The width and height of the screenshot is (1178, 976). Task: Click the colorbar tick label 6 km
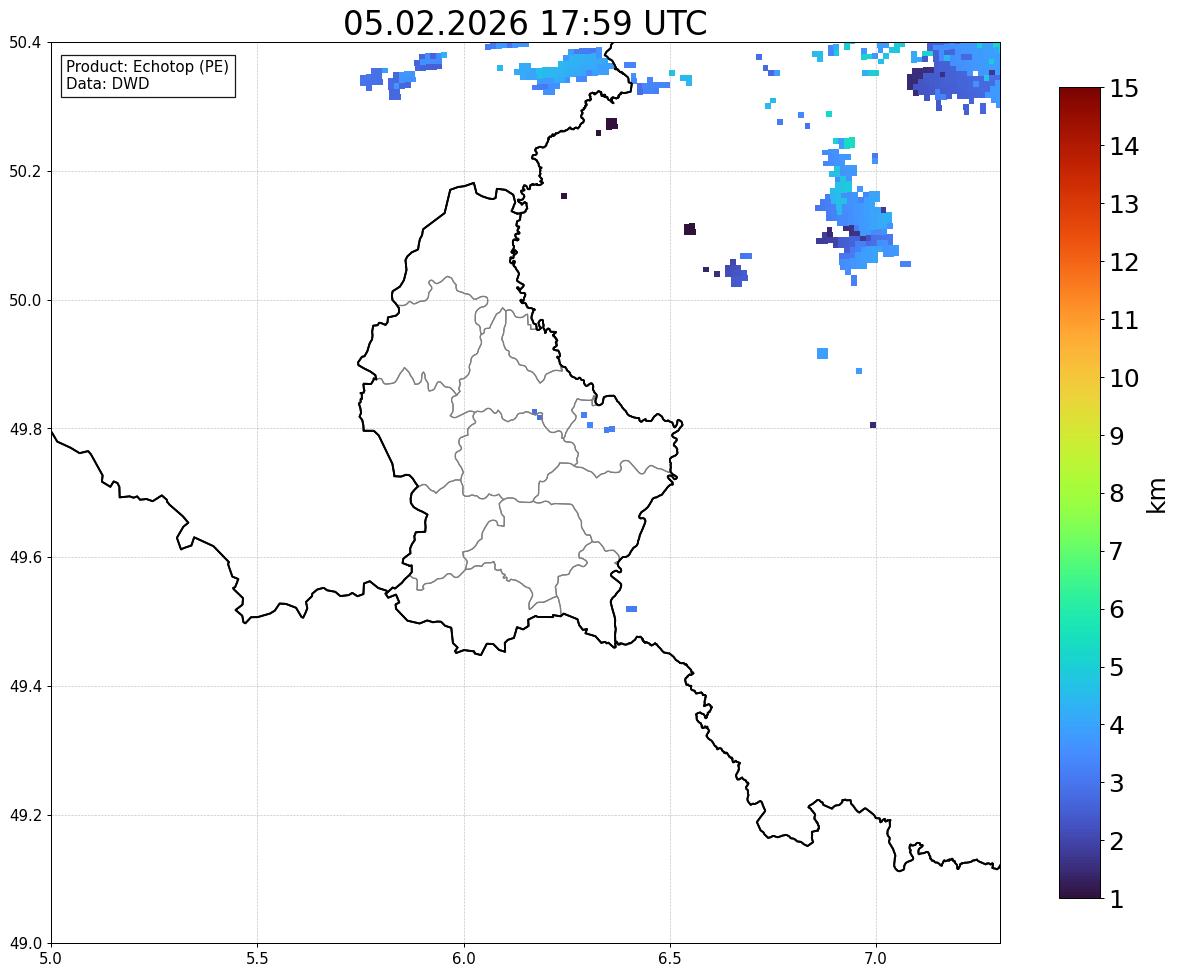pyautogui.click(x=1117, y=609)
